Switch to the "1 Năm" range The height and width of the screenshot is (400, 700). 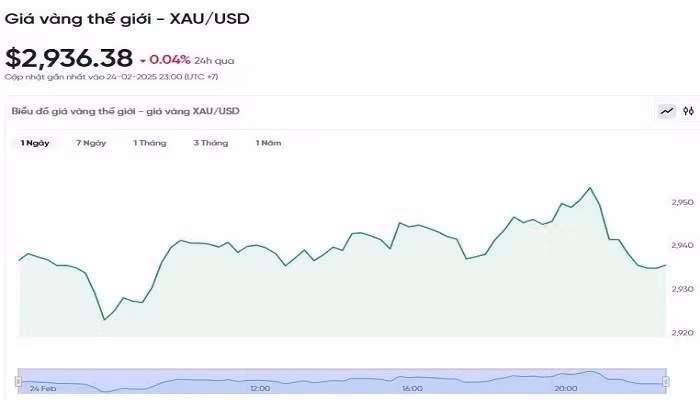point(269,143)
